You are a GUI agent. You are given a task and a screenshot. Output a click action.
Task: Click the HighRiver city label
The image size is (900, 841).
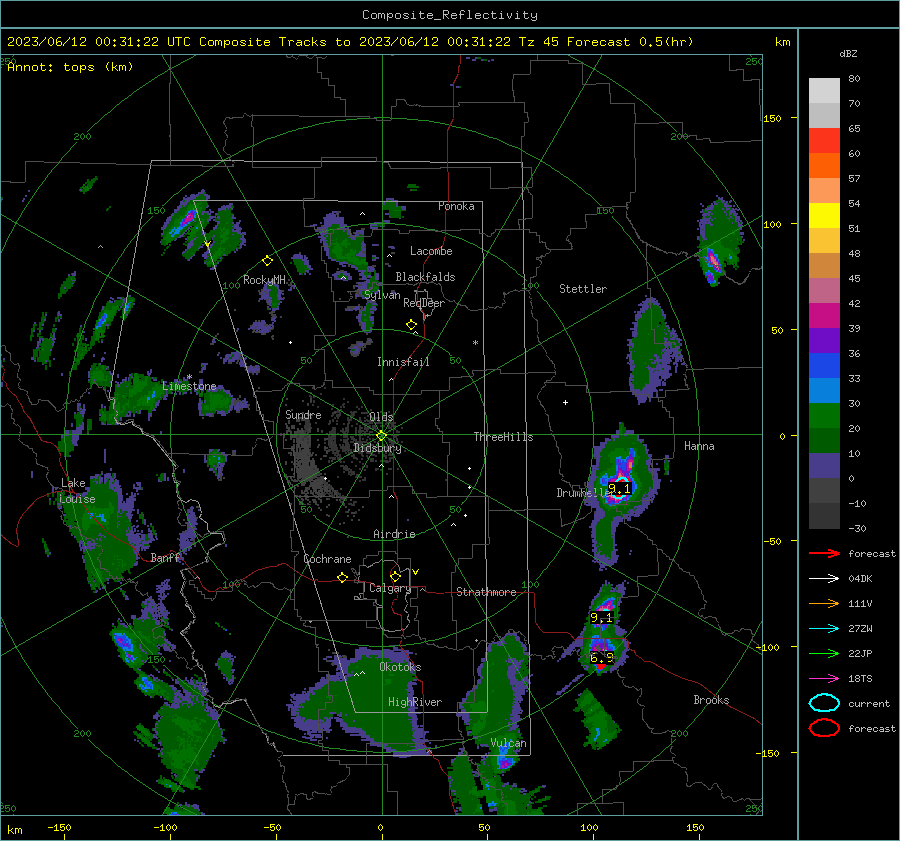tap(415, 702)
